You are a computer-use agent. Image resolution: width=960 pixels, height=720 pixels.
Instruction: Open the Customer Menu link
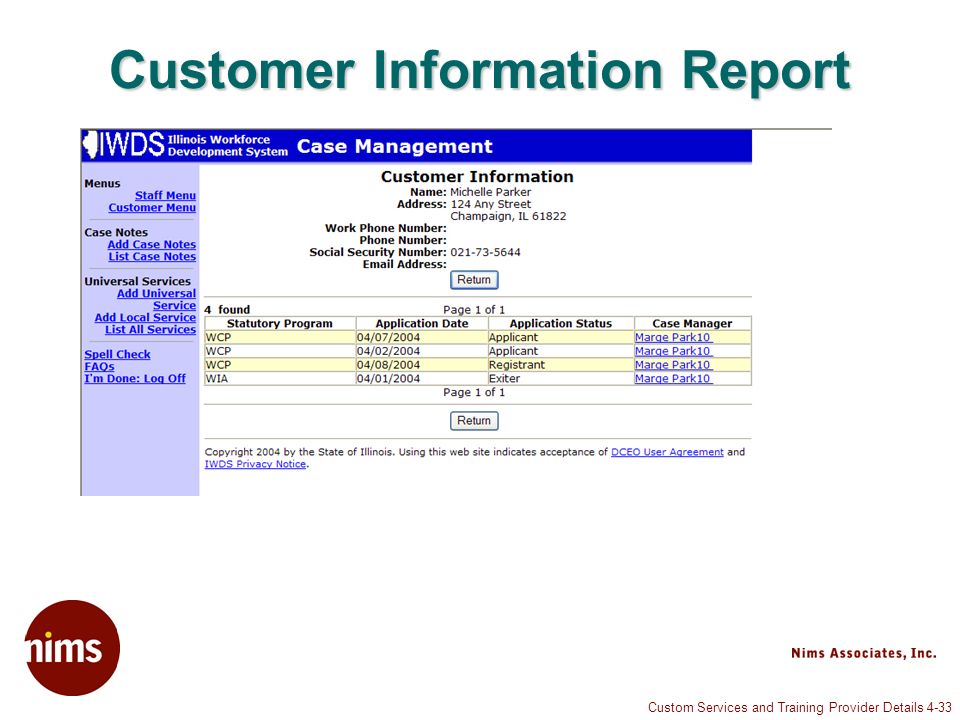(x=152, y=208)
